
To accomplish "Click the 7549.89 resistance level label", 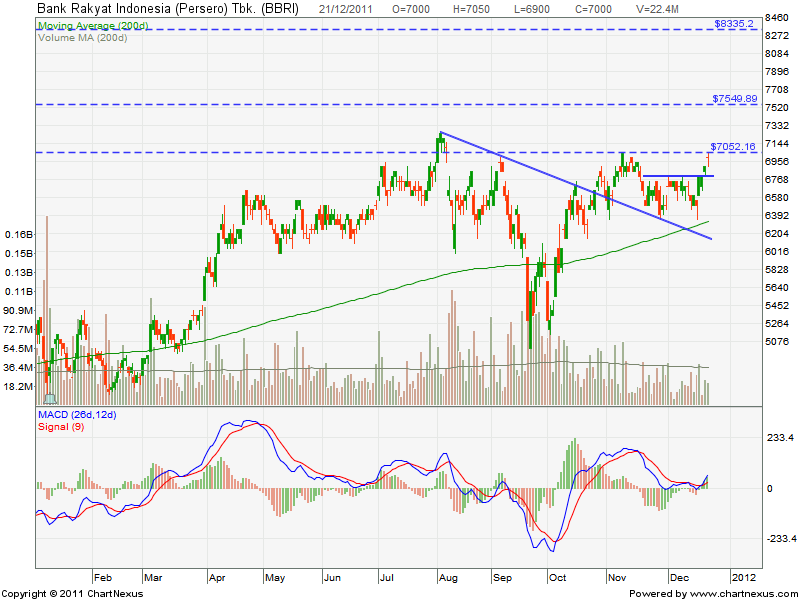I will [x=735, y=98].
